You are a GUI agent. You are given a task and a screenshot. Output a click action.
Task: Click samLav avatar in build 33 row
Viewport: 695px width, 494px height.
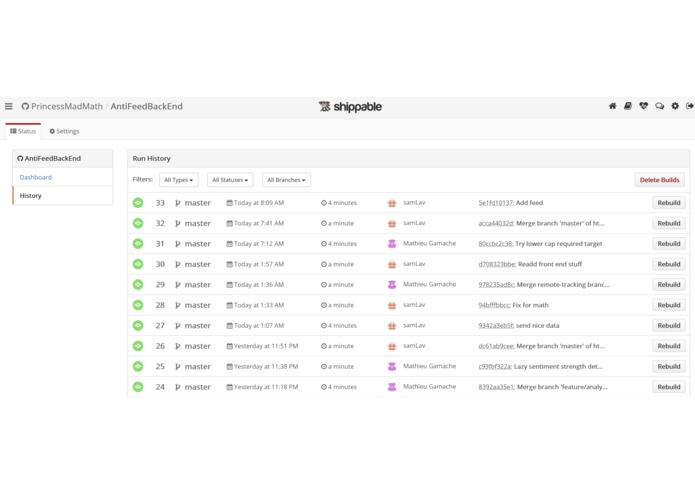click(x=392, y=203)
